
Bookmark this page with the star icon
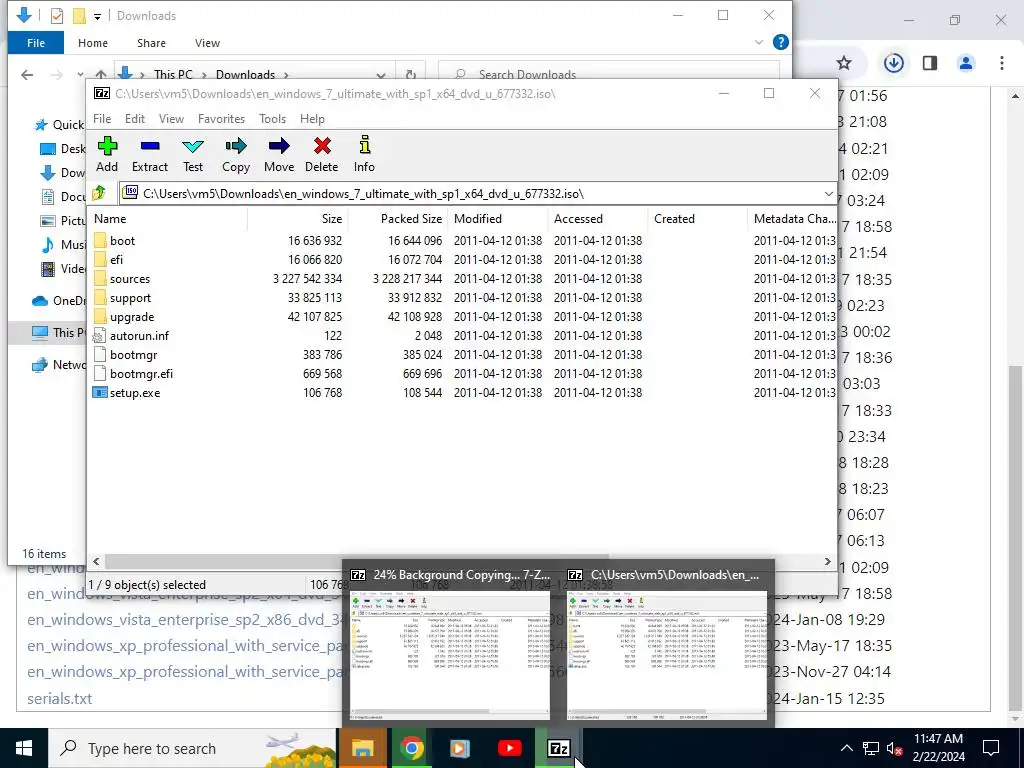pyautogui.click(x=844, y=63)
